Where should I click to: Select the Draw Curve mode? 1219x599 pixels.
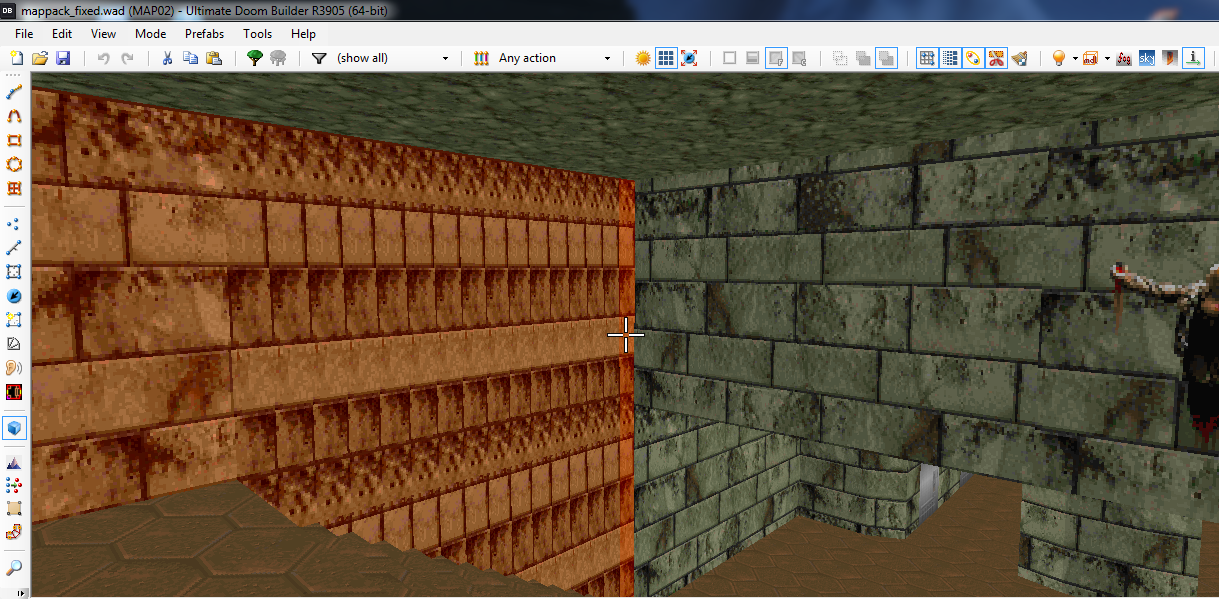[15, 117]
